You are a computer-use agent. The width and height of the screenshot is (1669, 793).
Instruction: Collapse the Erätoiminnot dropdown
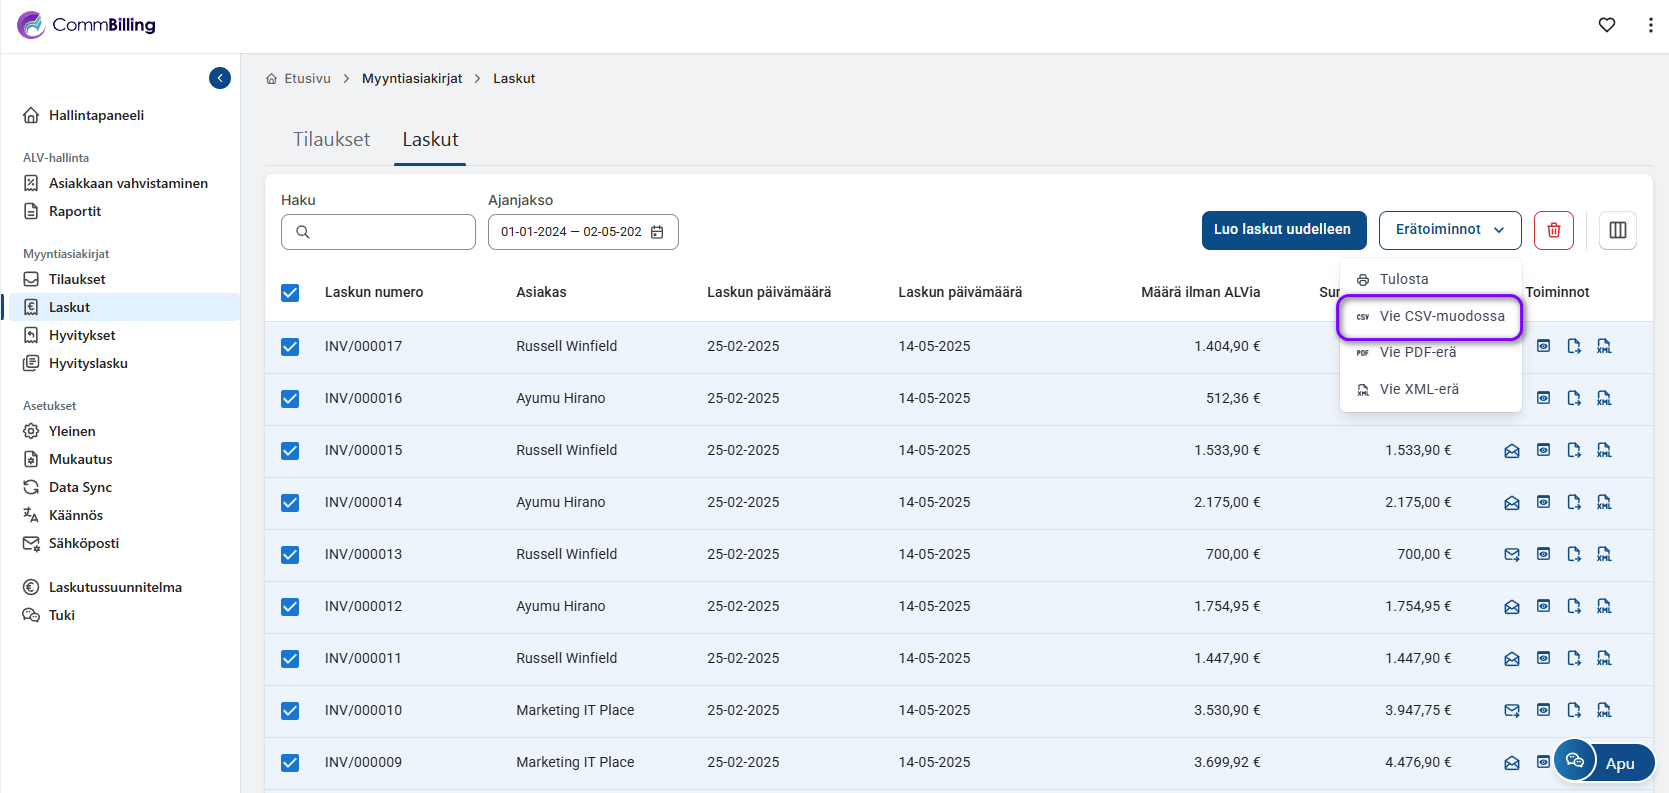pyautogui.click(x=1449, y=230)
